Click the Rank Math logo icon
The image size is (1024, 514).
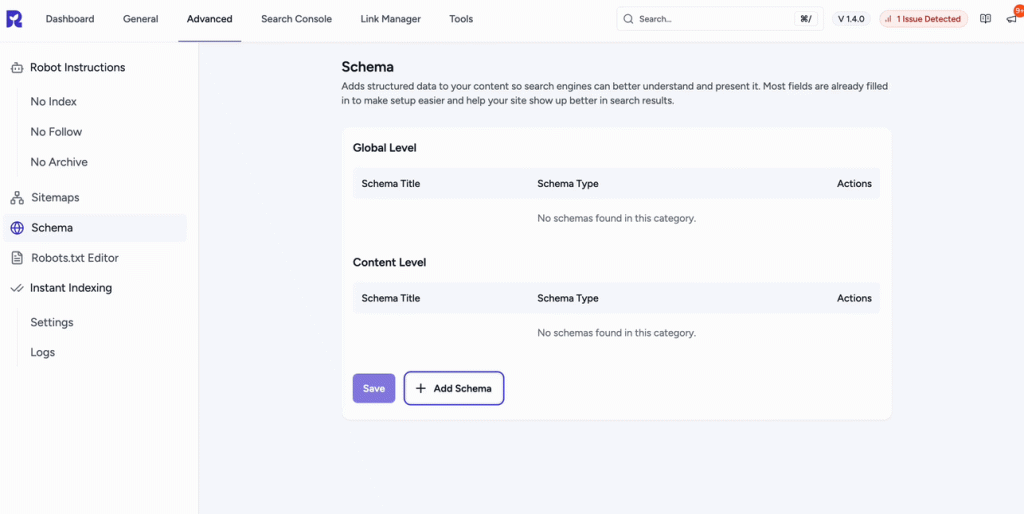coord(14,19)
